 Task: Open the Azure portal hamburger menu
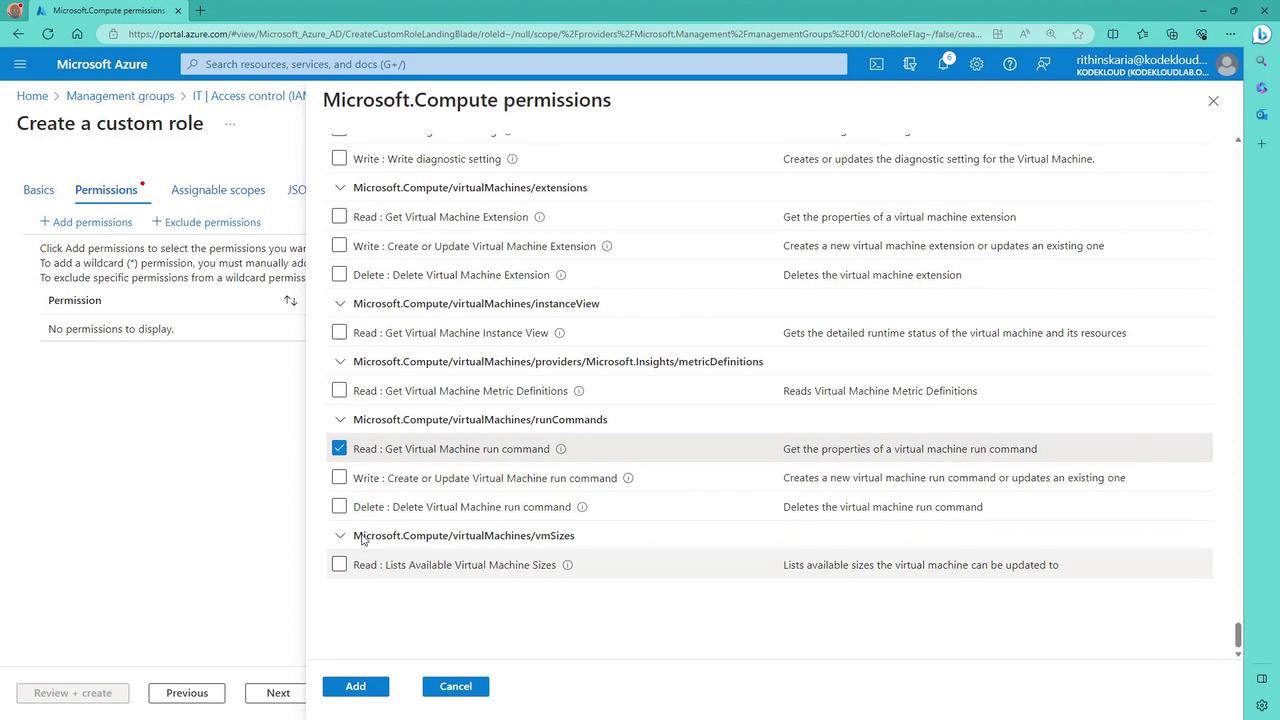(x=20, y=64)
